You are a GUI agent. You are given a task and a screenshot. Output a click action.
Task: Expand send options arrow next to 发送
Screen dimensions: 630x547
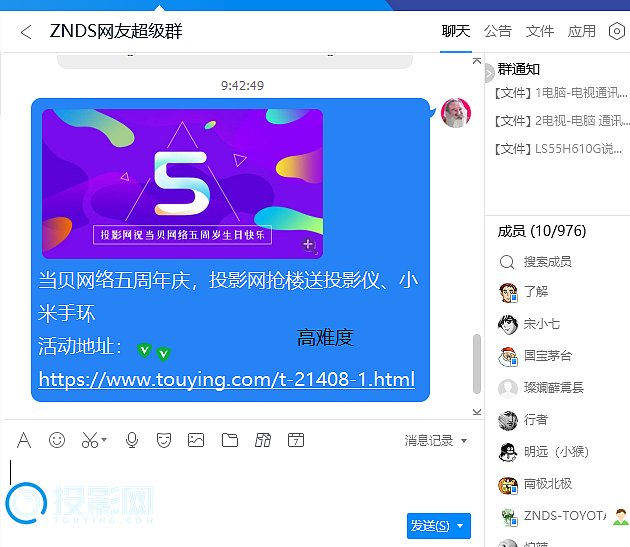[x=461, y=525]
